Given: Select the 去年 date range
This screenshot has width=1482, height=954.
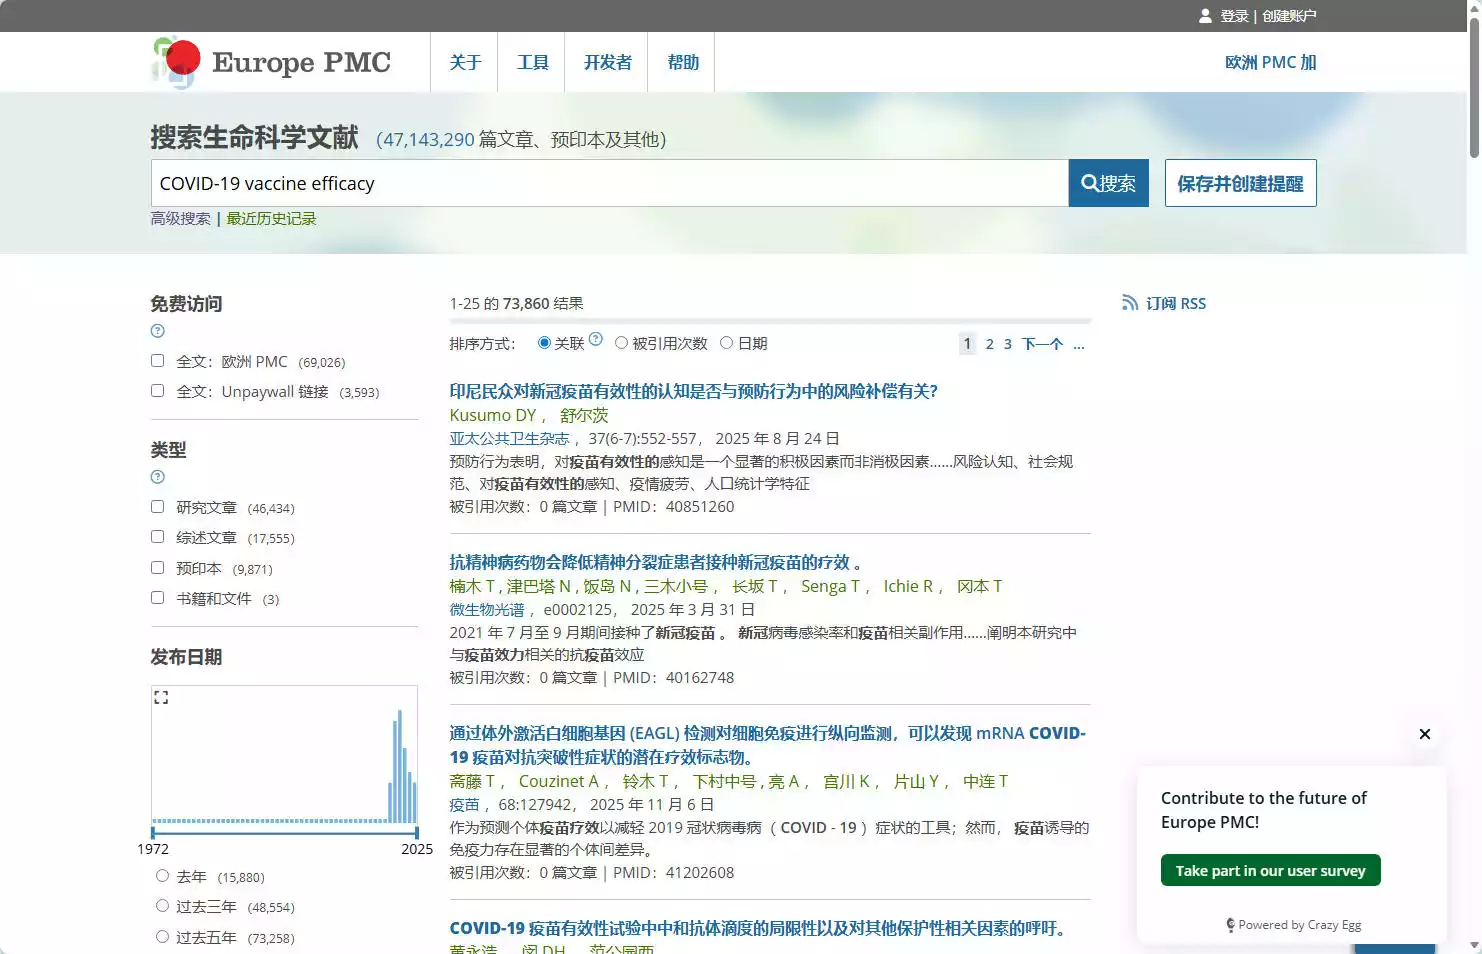Looking at the screenshot, I should (162, 876).
